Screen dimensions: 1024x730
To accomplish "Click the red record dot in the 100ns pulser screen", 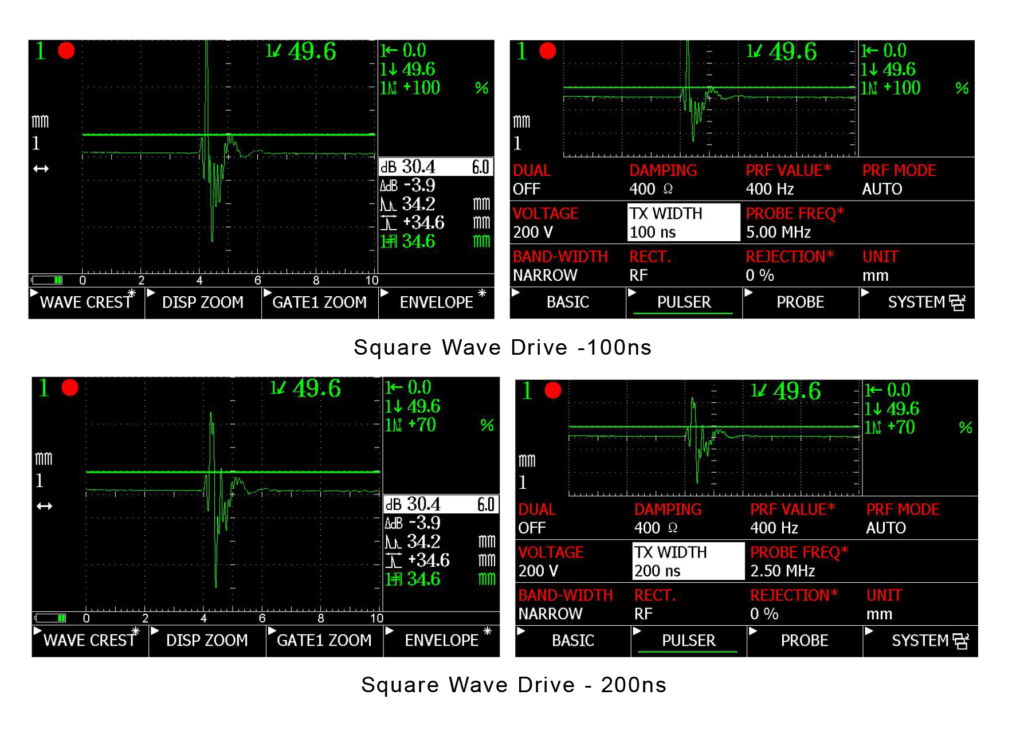I will pyautogui.click(x=546, y=52).
